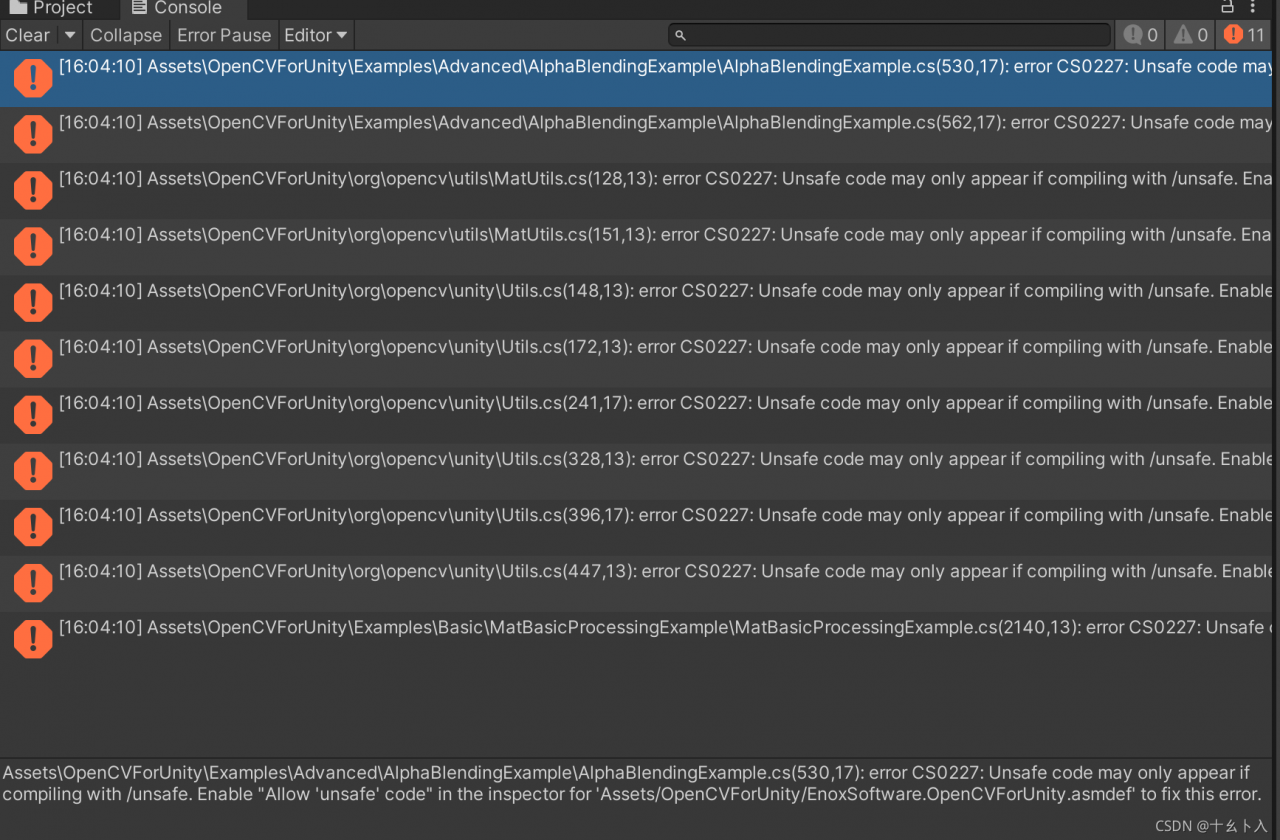Open the console panel three-dot menu

tap(1254, 7)
